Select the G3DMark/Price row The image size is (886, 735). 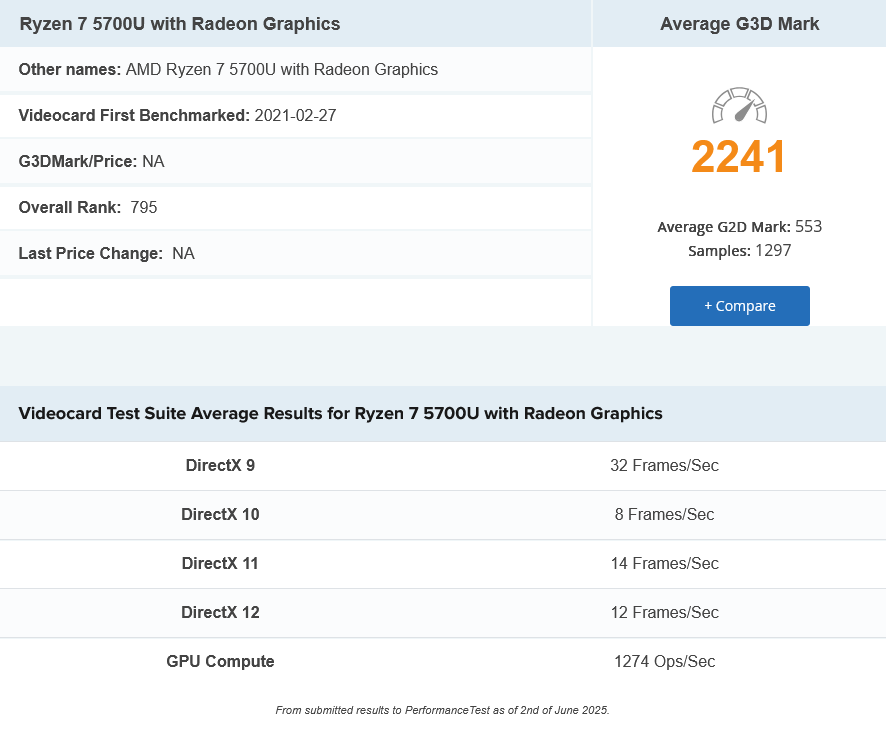point(91,161)
